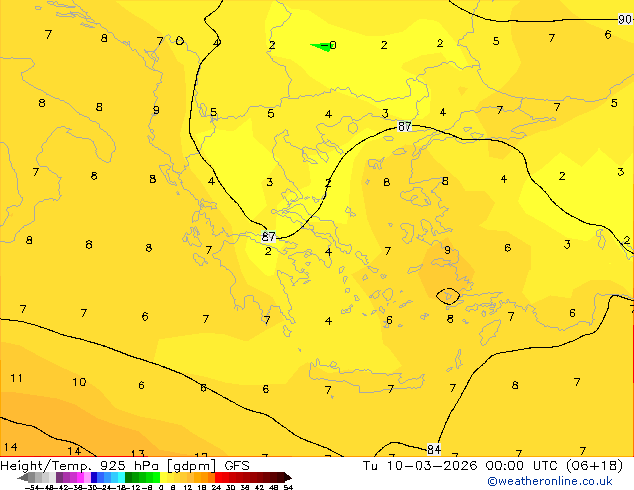Click the '10' temperature value
This screenshot has width=634, height=490.
[x=79, y=382]
